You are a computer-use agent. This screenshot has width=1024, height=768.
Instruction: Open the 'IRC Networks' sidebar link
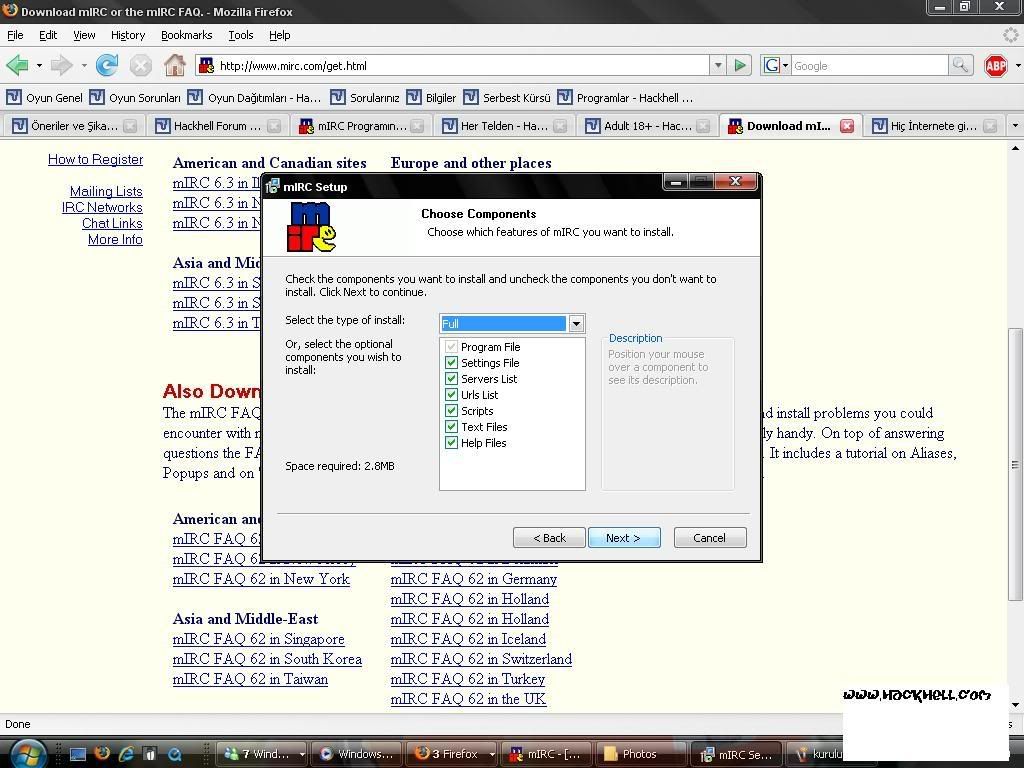102,207
